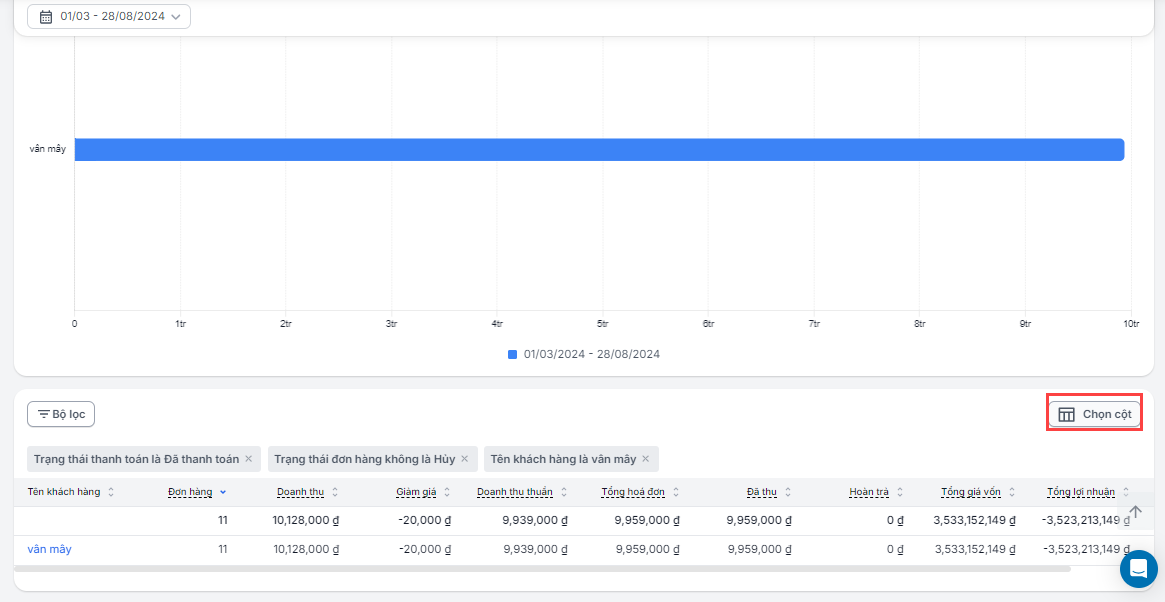Open the vân mây customer link
This screenshot has height=602, width=1165.
point(50,549)
